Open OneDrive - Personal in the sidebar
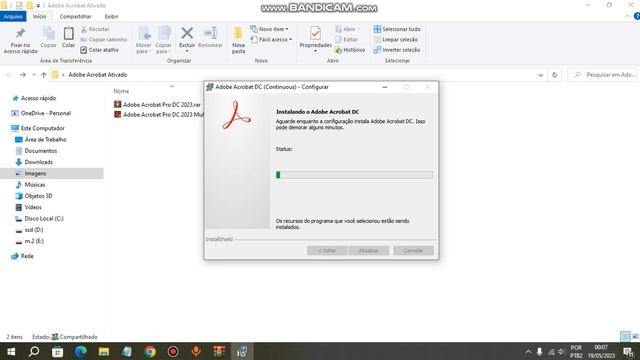The image size is (640, 360). pyautogui.click(x=41, y=113)
